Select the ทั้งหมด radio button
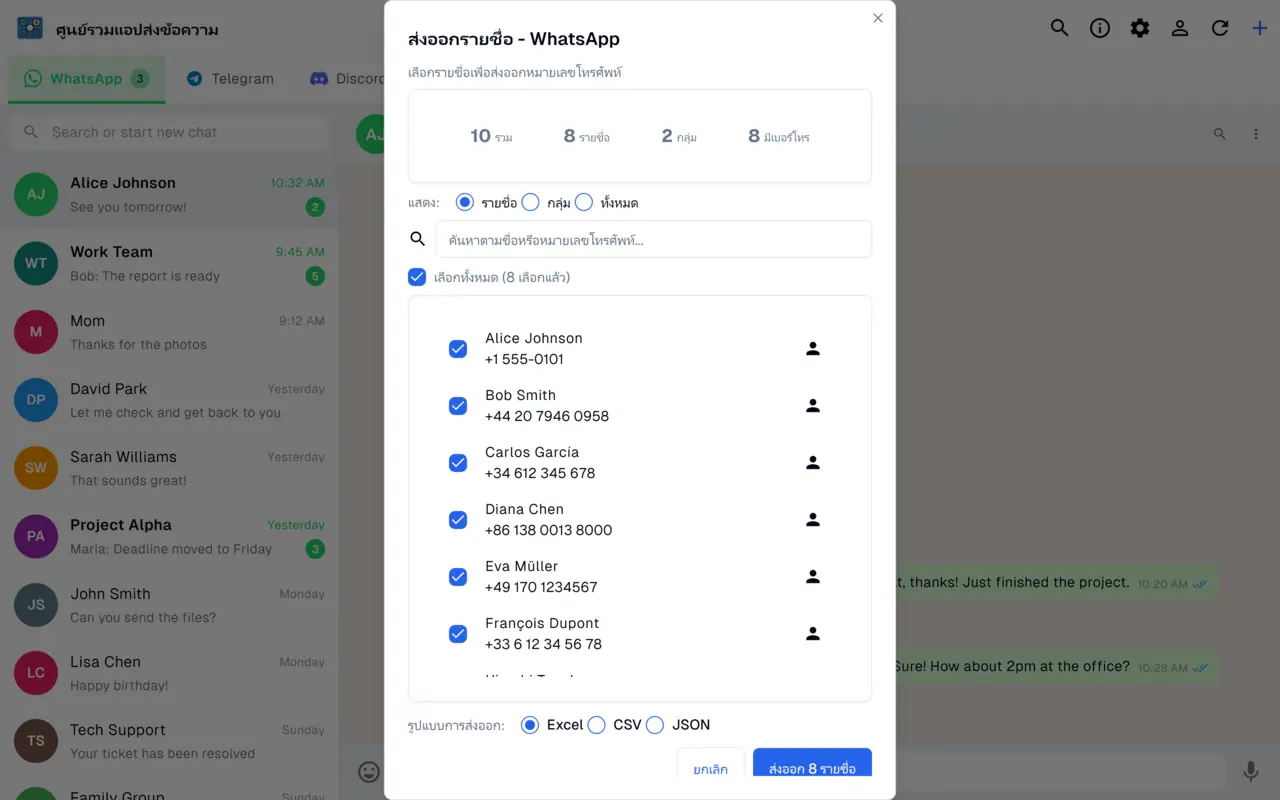This screenshot has width=1280, height=800. coord(584,202)
